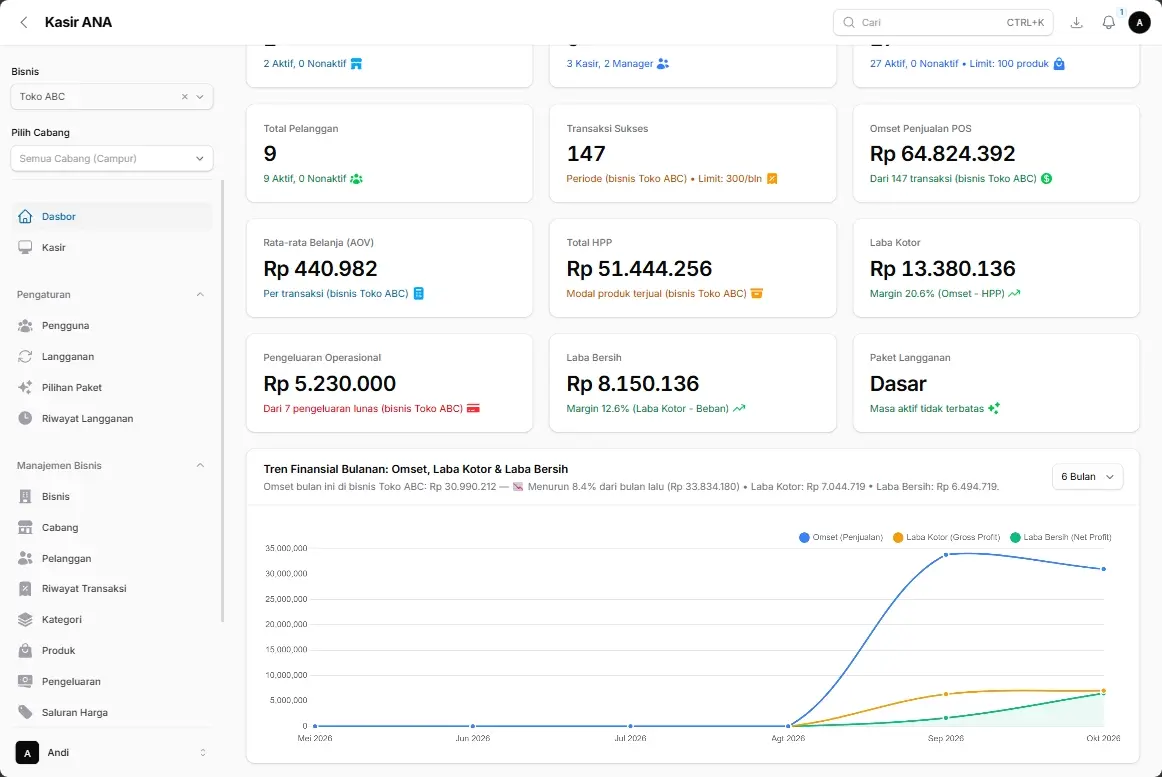
Task: Click the building icon beside Bisnis menu
Action: (25, 497)
